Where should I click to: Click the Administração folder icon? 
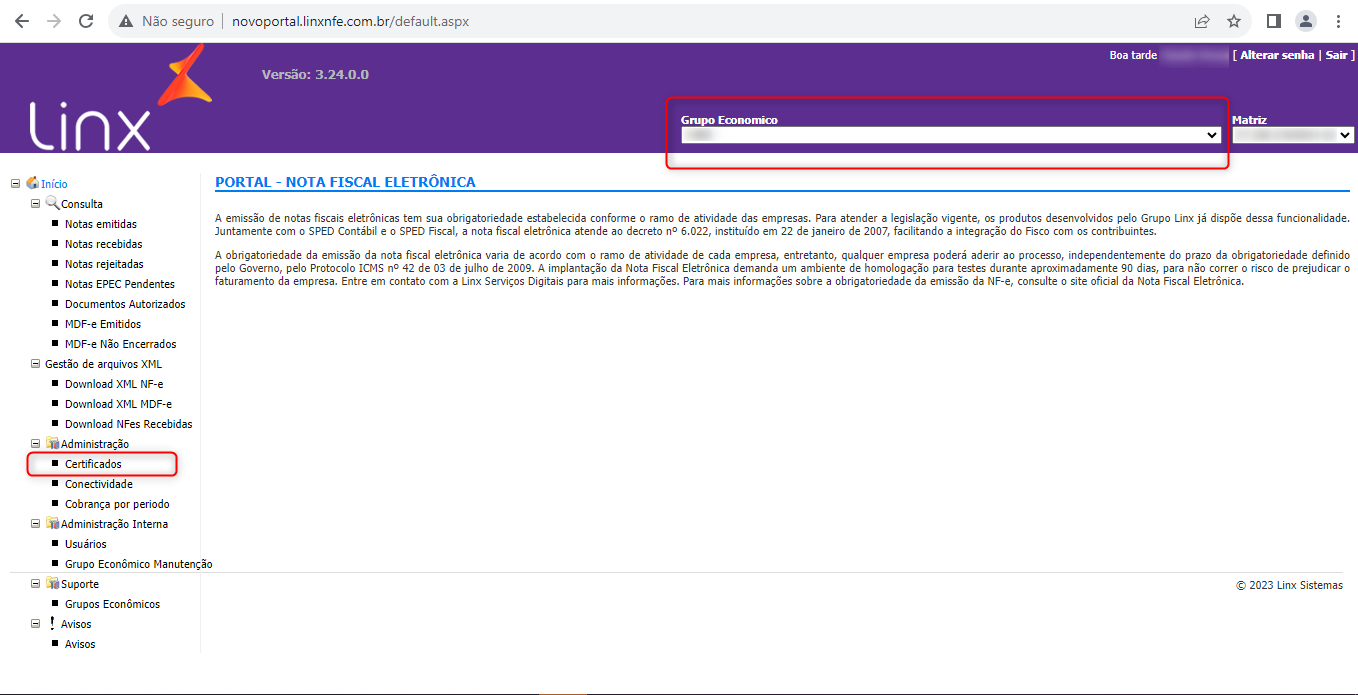pyautogui.click(x=52, y=443)
